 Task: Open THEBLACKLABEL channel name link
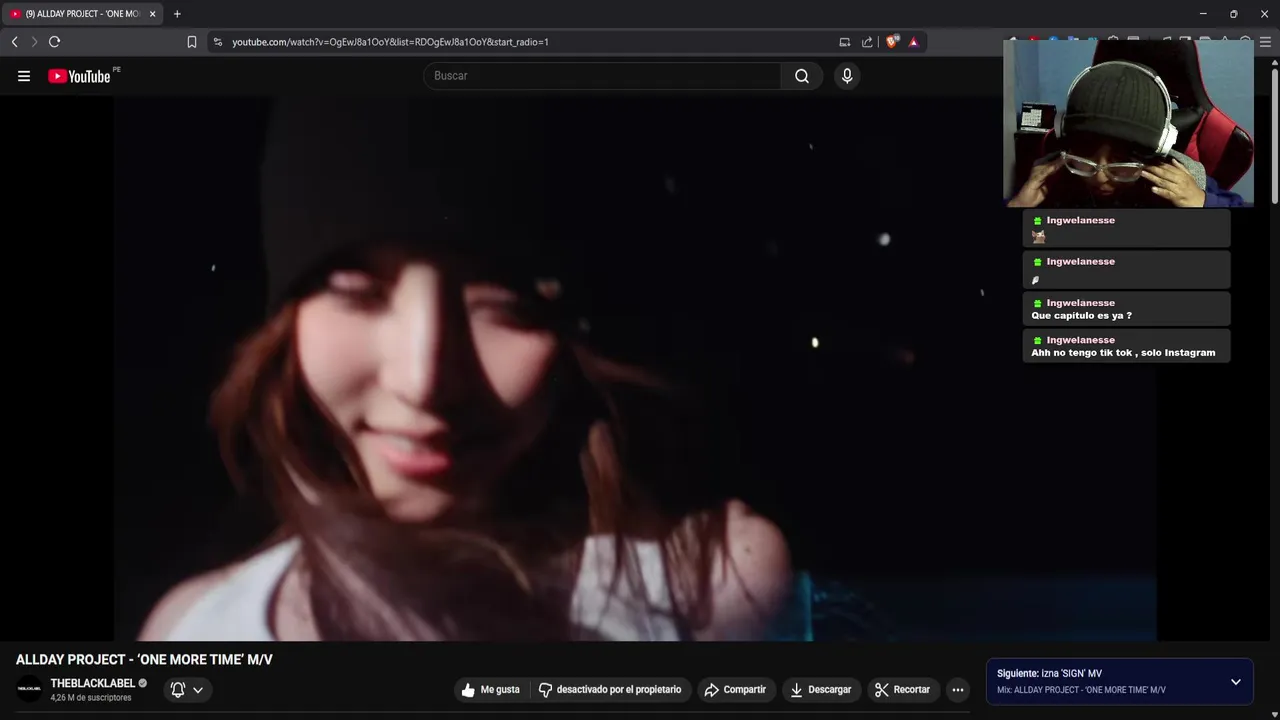(x=92, y=683)
